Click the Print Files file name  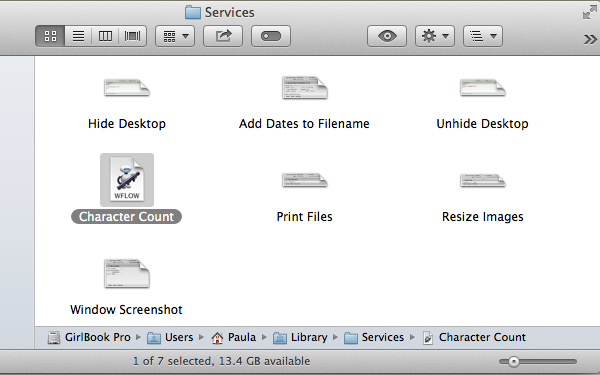click(x=304, y=217)
